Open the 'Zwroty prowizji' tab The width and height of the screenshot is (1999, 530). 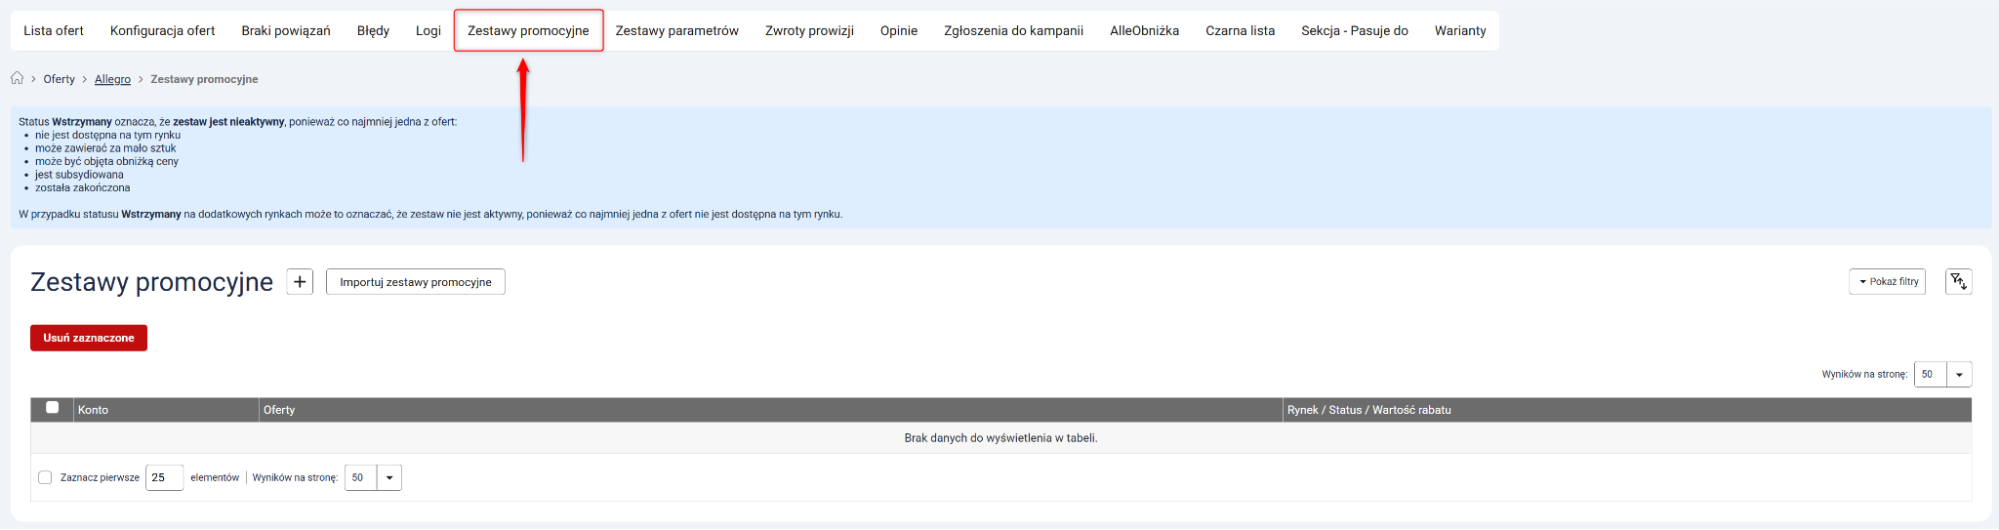809,31
